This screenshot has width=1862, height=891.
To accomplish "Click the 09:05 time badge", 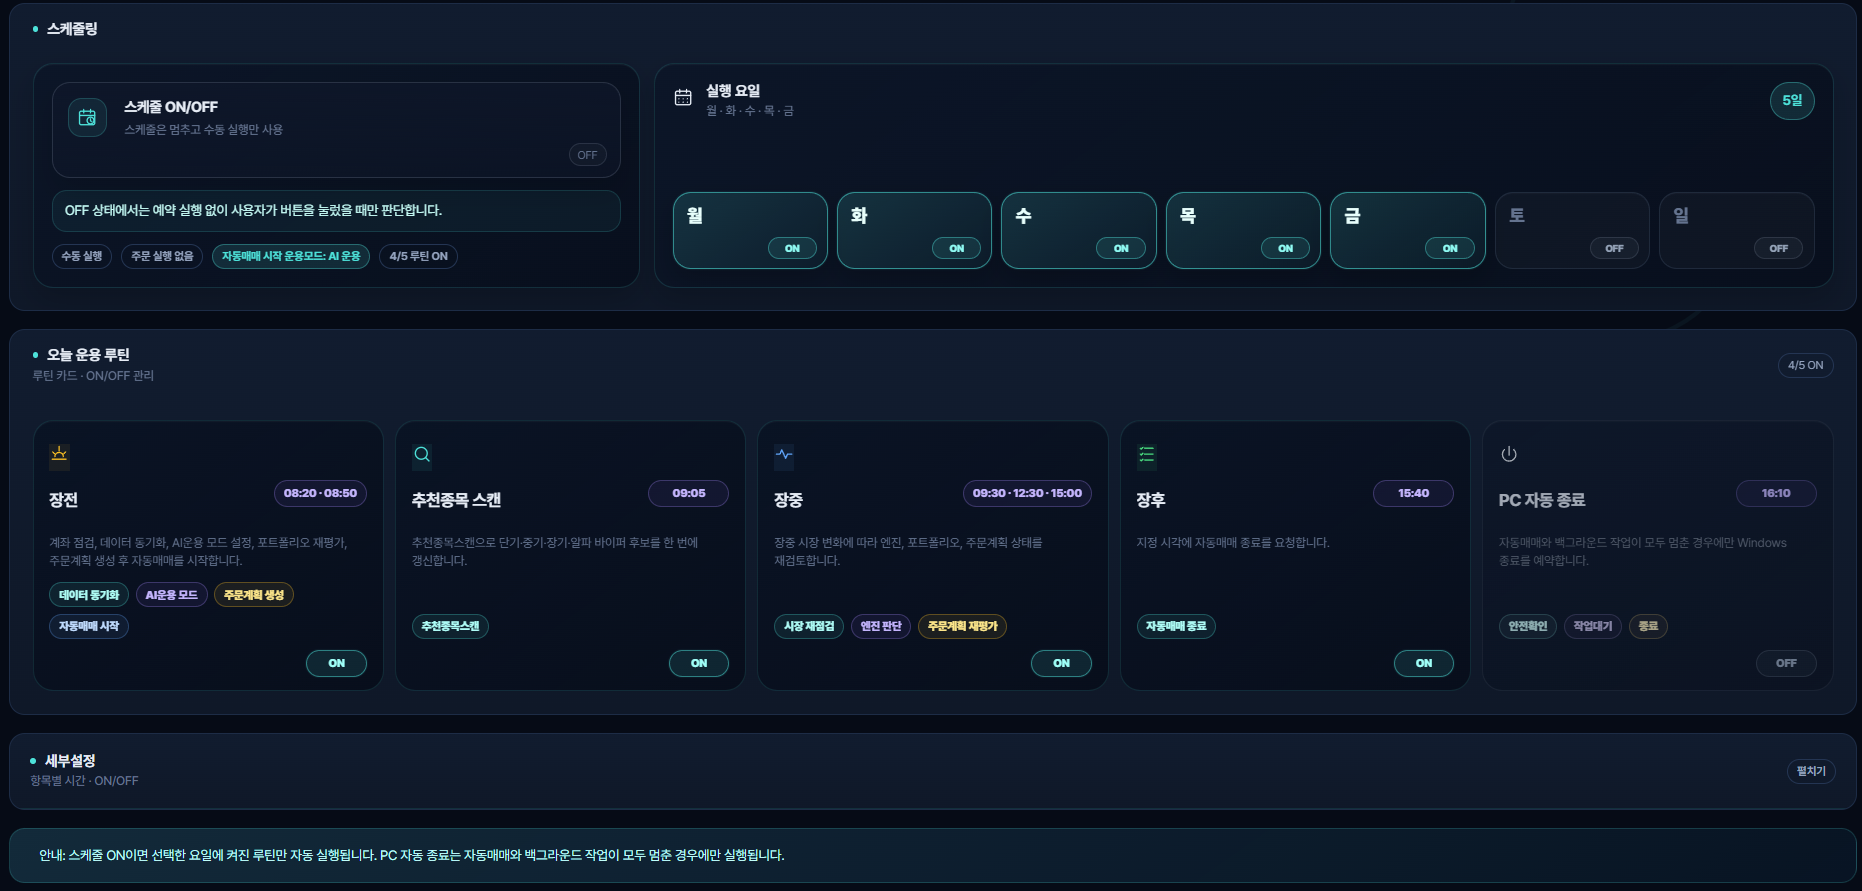I will point(689,493).
